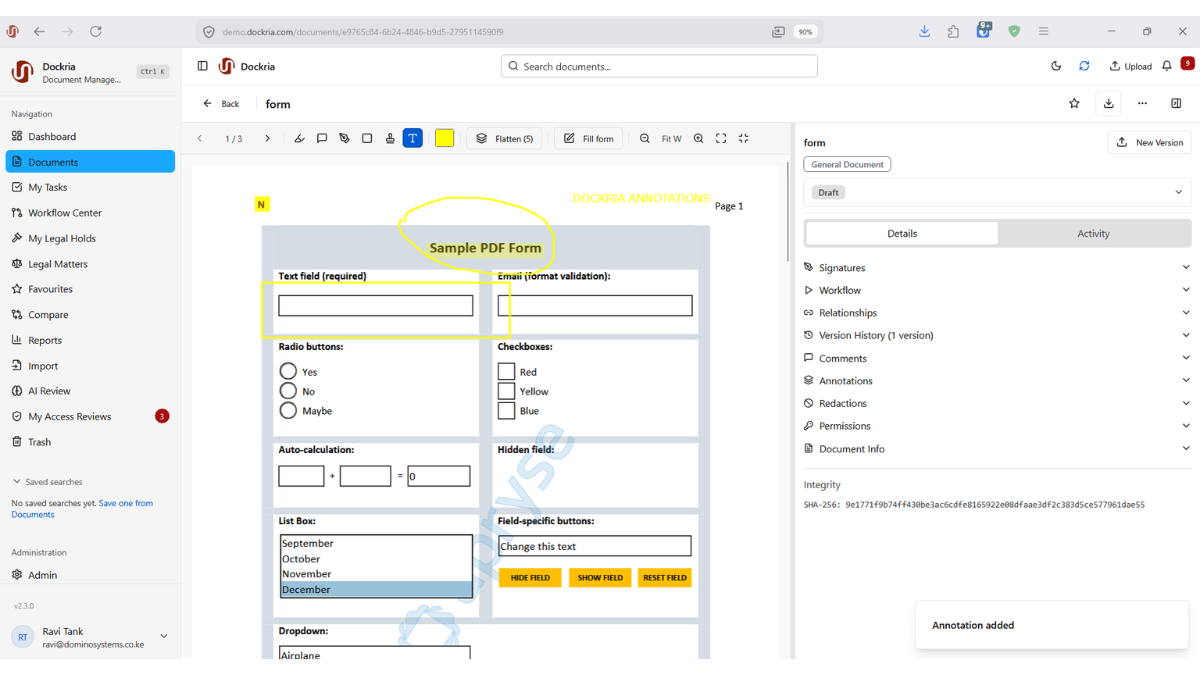1200x675 pixels.
Task: Toggle the left sidebar panel icon
Action: click(x=203, y=66)
